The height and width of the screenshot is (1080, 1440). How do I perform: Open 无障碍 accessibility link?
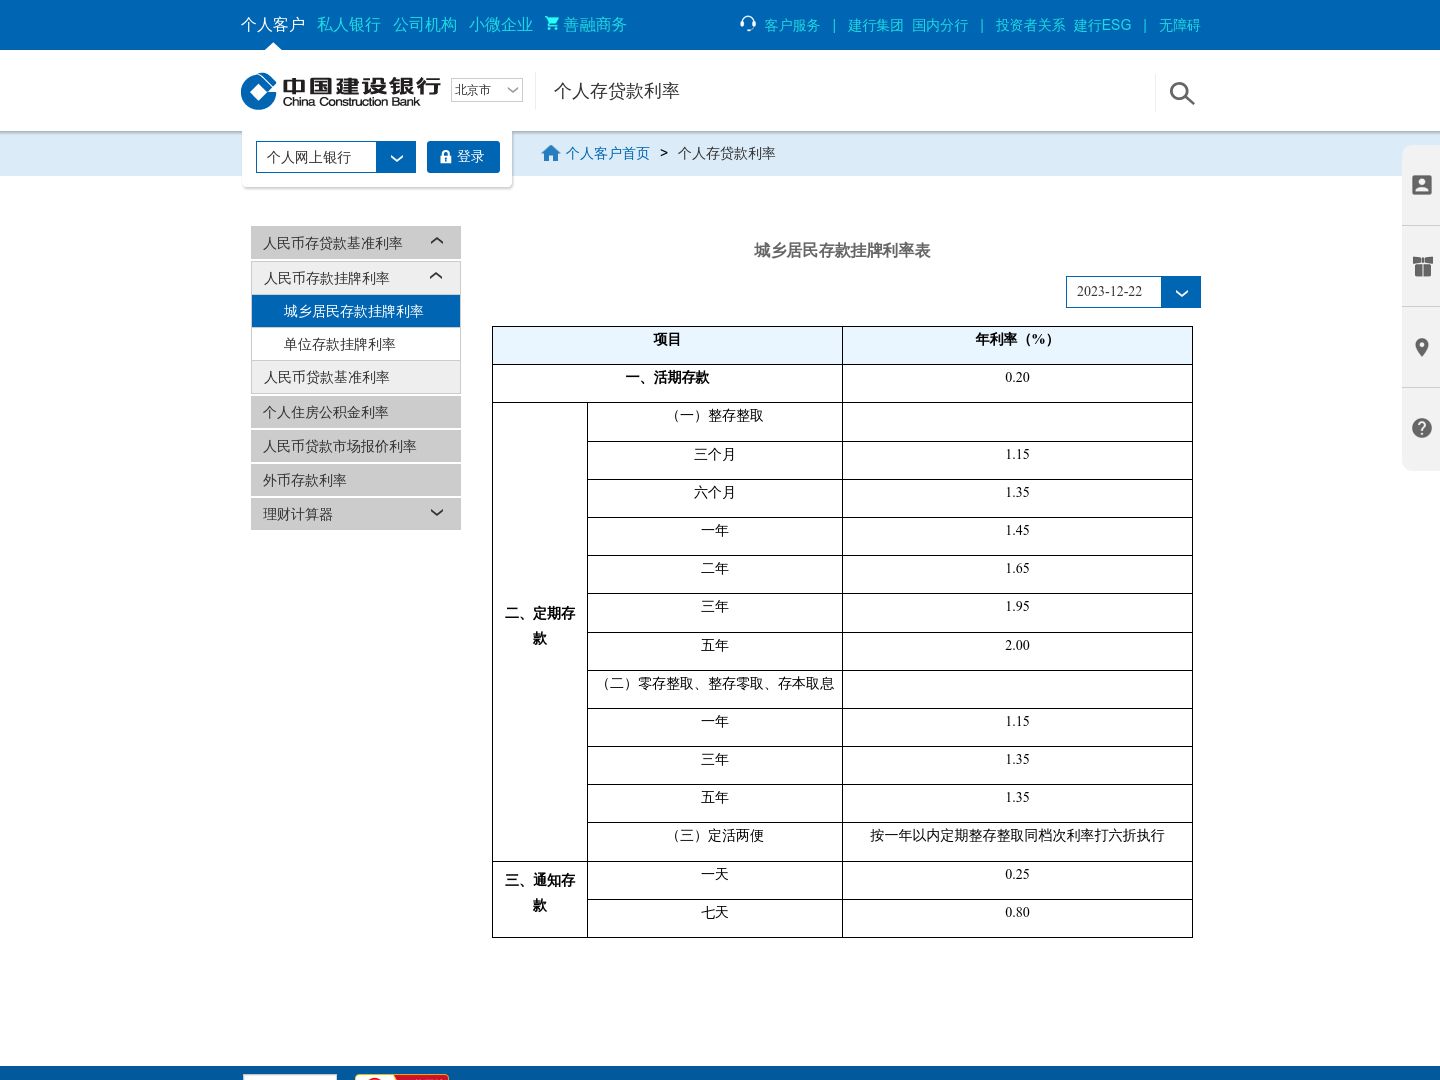[x=1180, y=25]
